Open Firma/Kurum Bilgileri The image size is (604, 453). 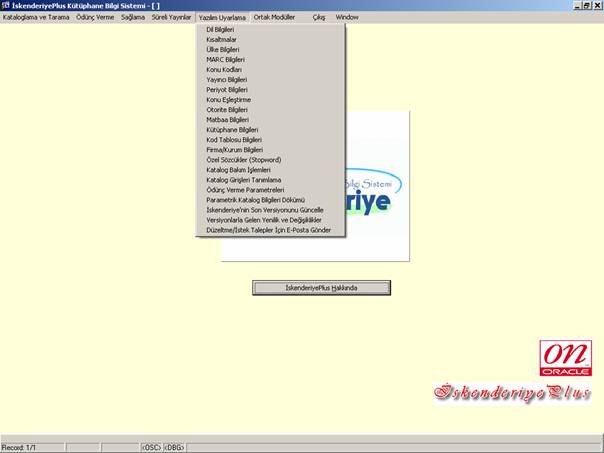pos(270,150)
